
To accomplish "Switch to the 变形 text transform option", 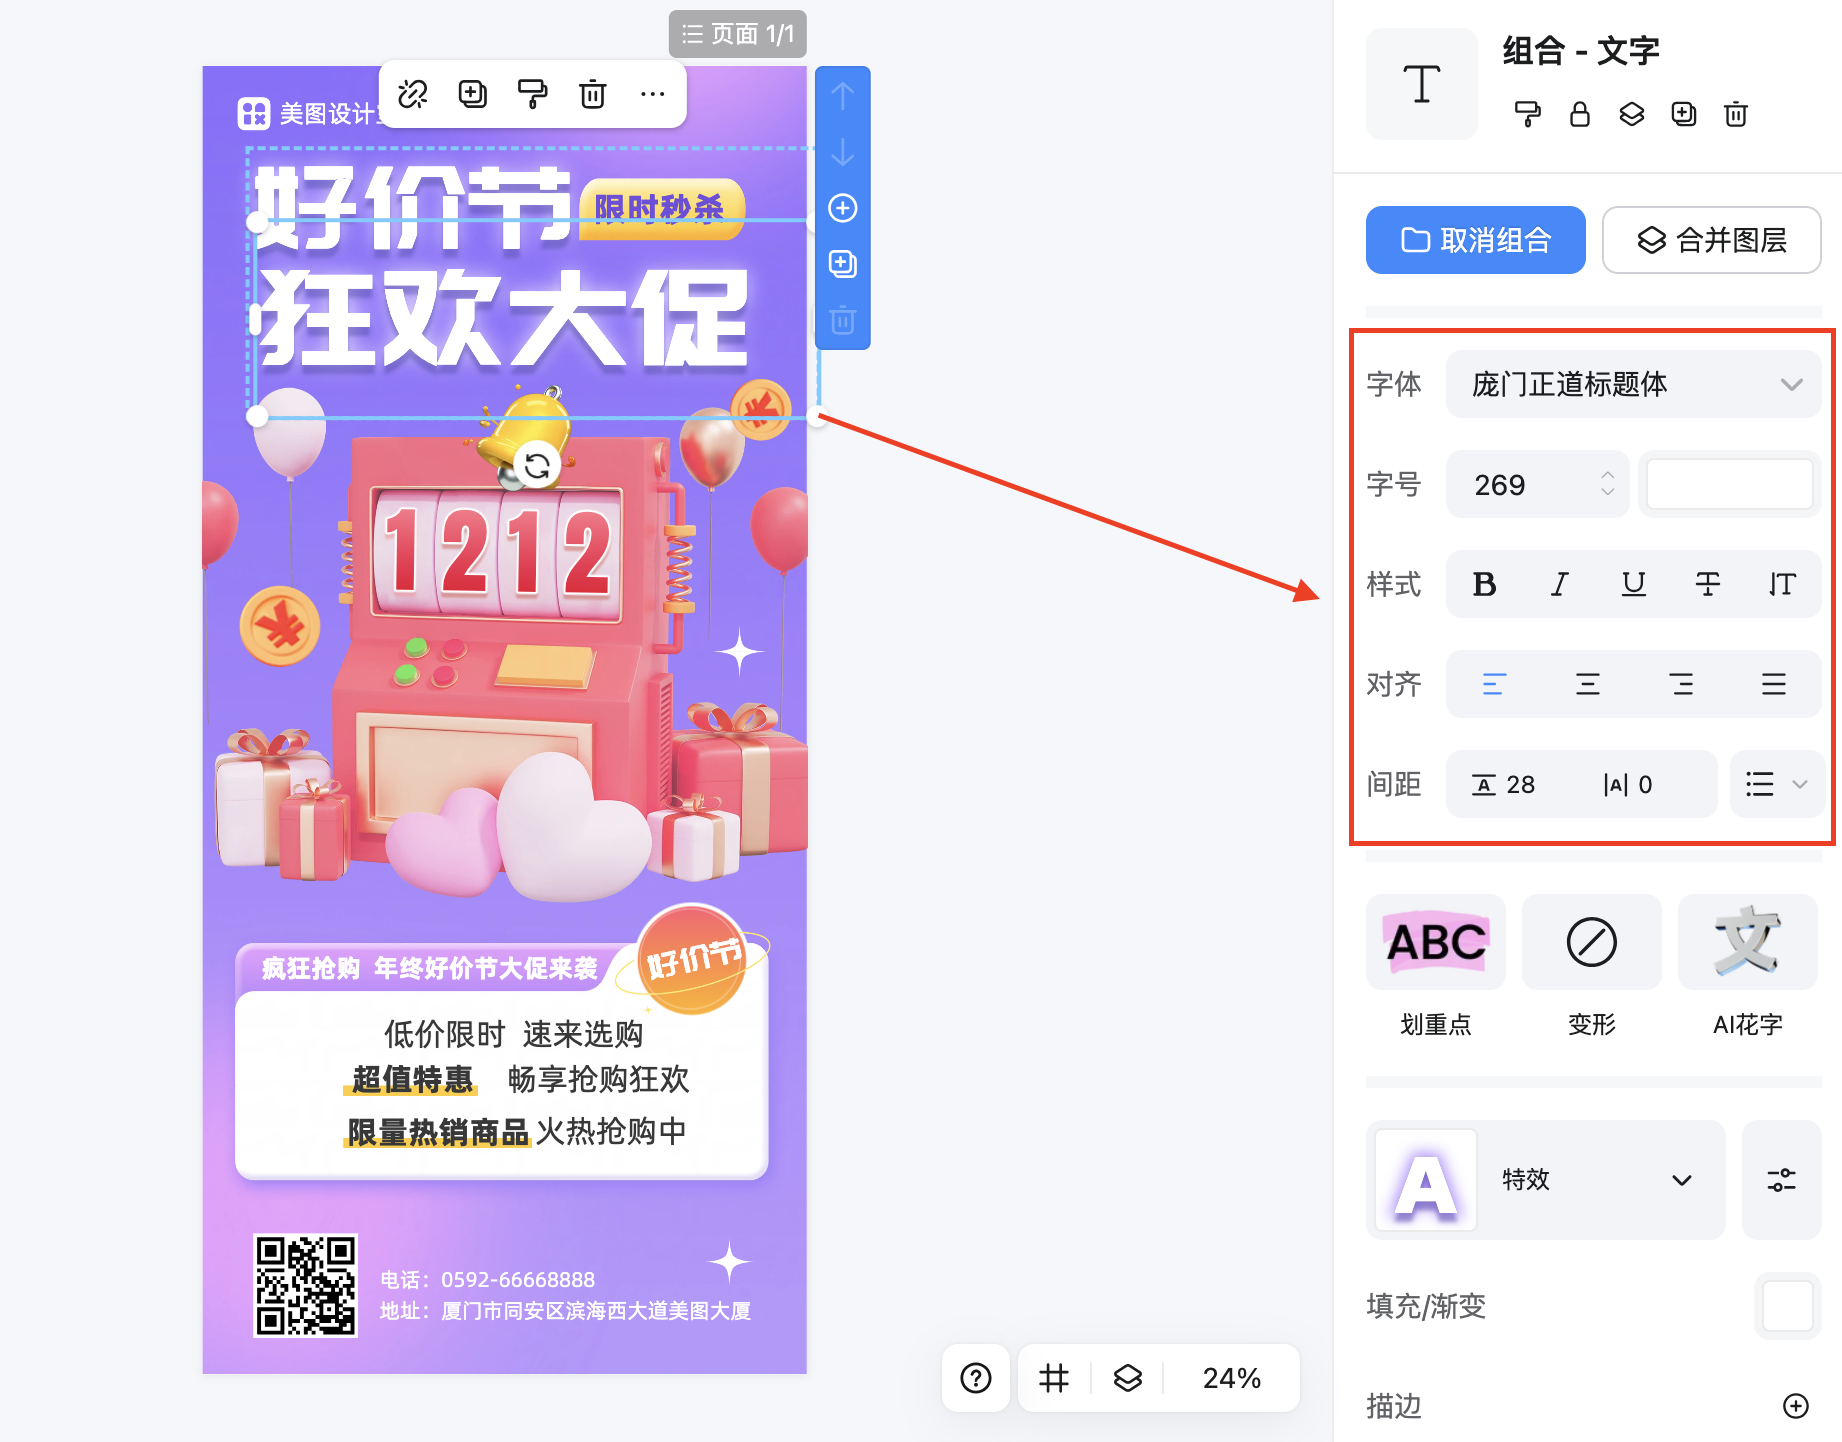I will pyautogui.click(x=1591, y=943).
